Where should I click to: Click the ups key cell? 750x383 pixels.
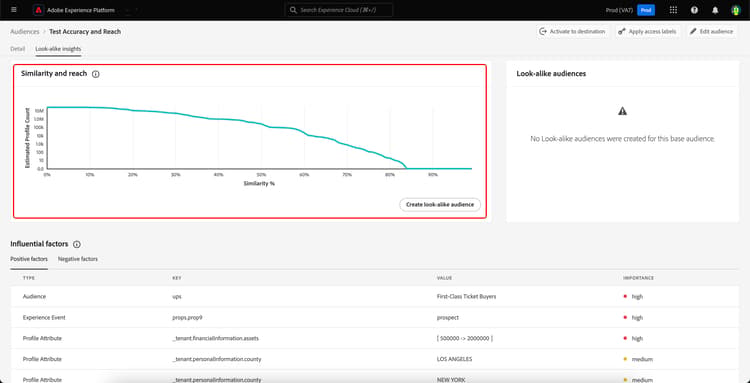[x=176, y=296]
